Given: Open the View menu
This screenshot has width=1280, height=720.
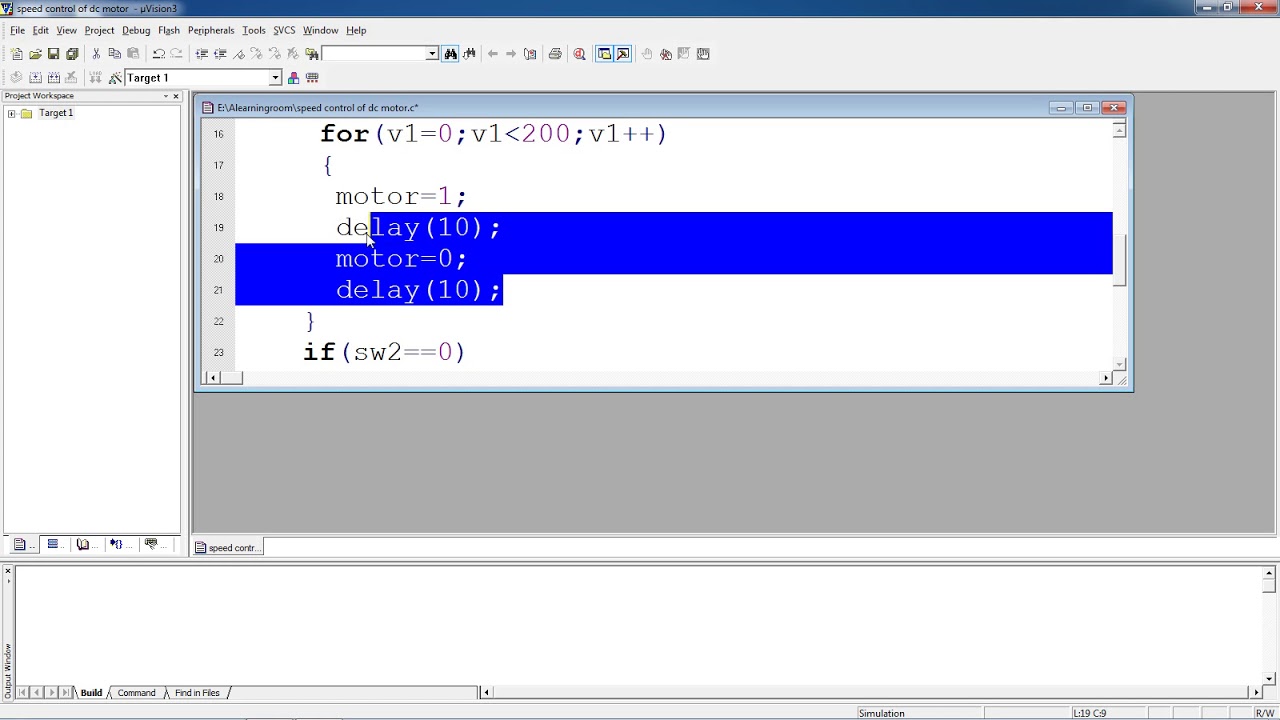Looking at the screenshot, I should (x=66, y=30).
